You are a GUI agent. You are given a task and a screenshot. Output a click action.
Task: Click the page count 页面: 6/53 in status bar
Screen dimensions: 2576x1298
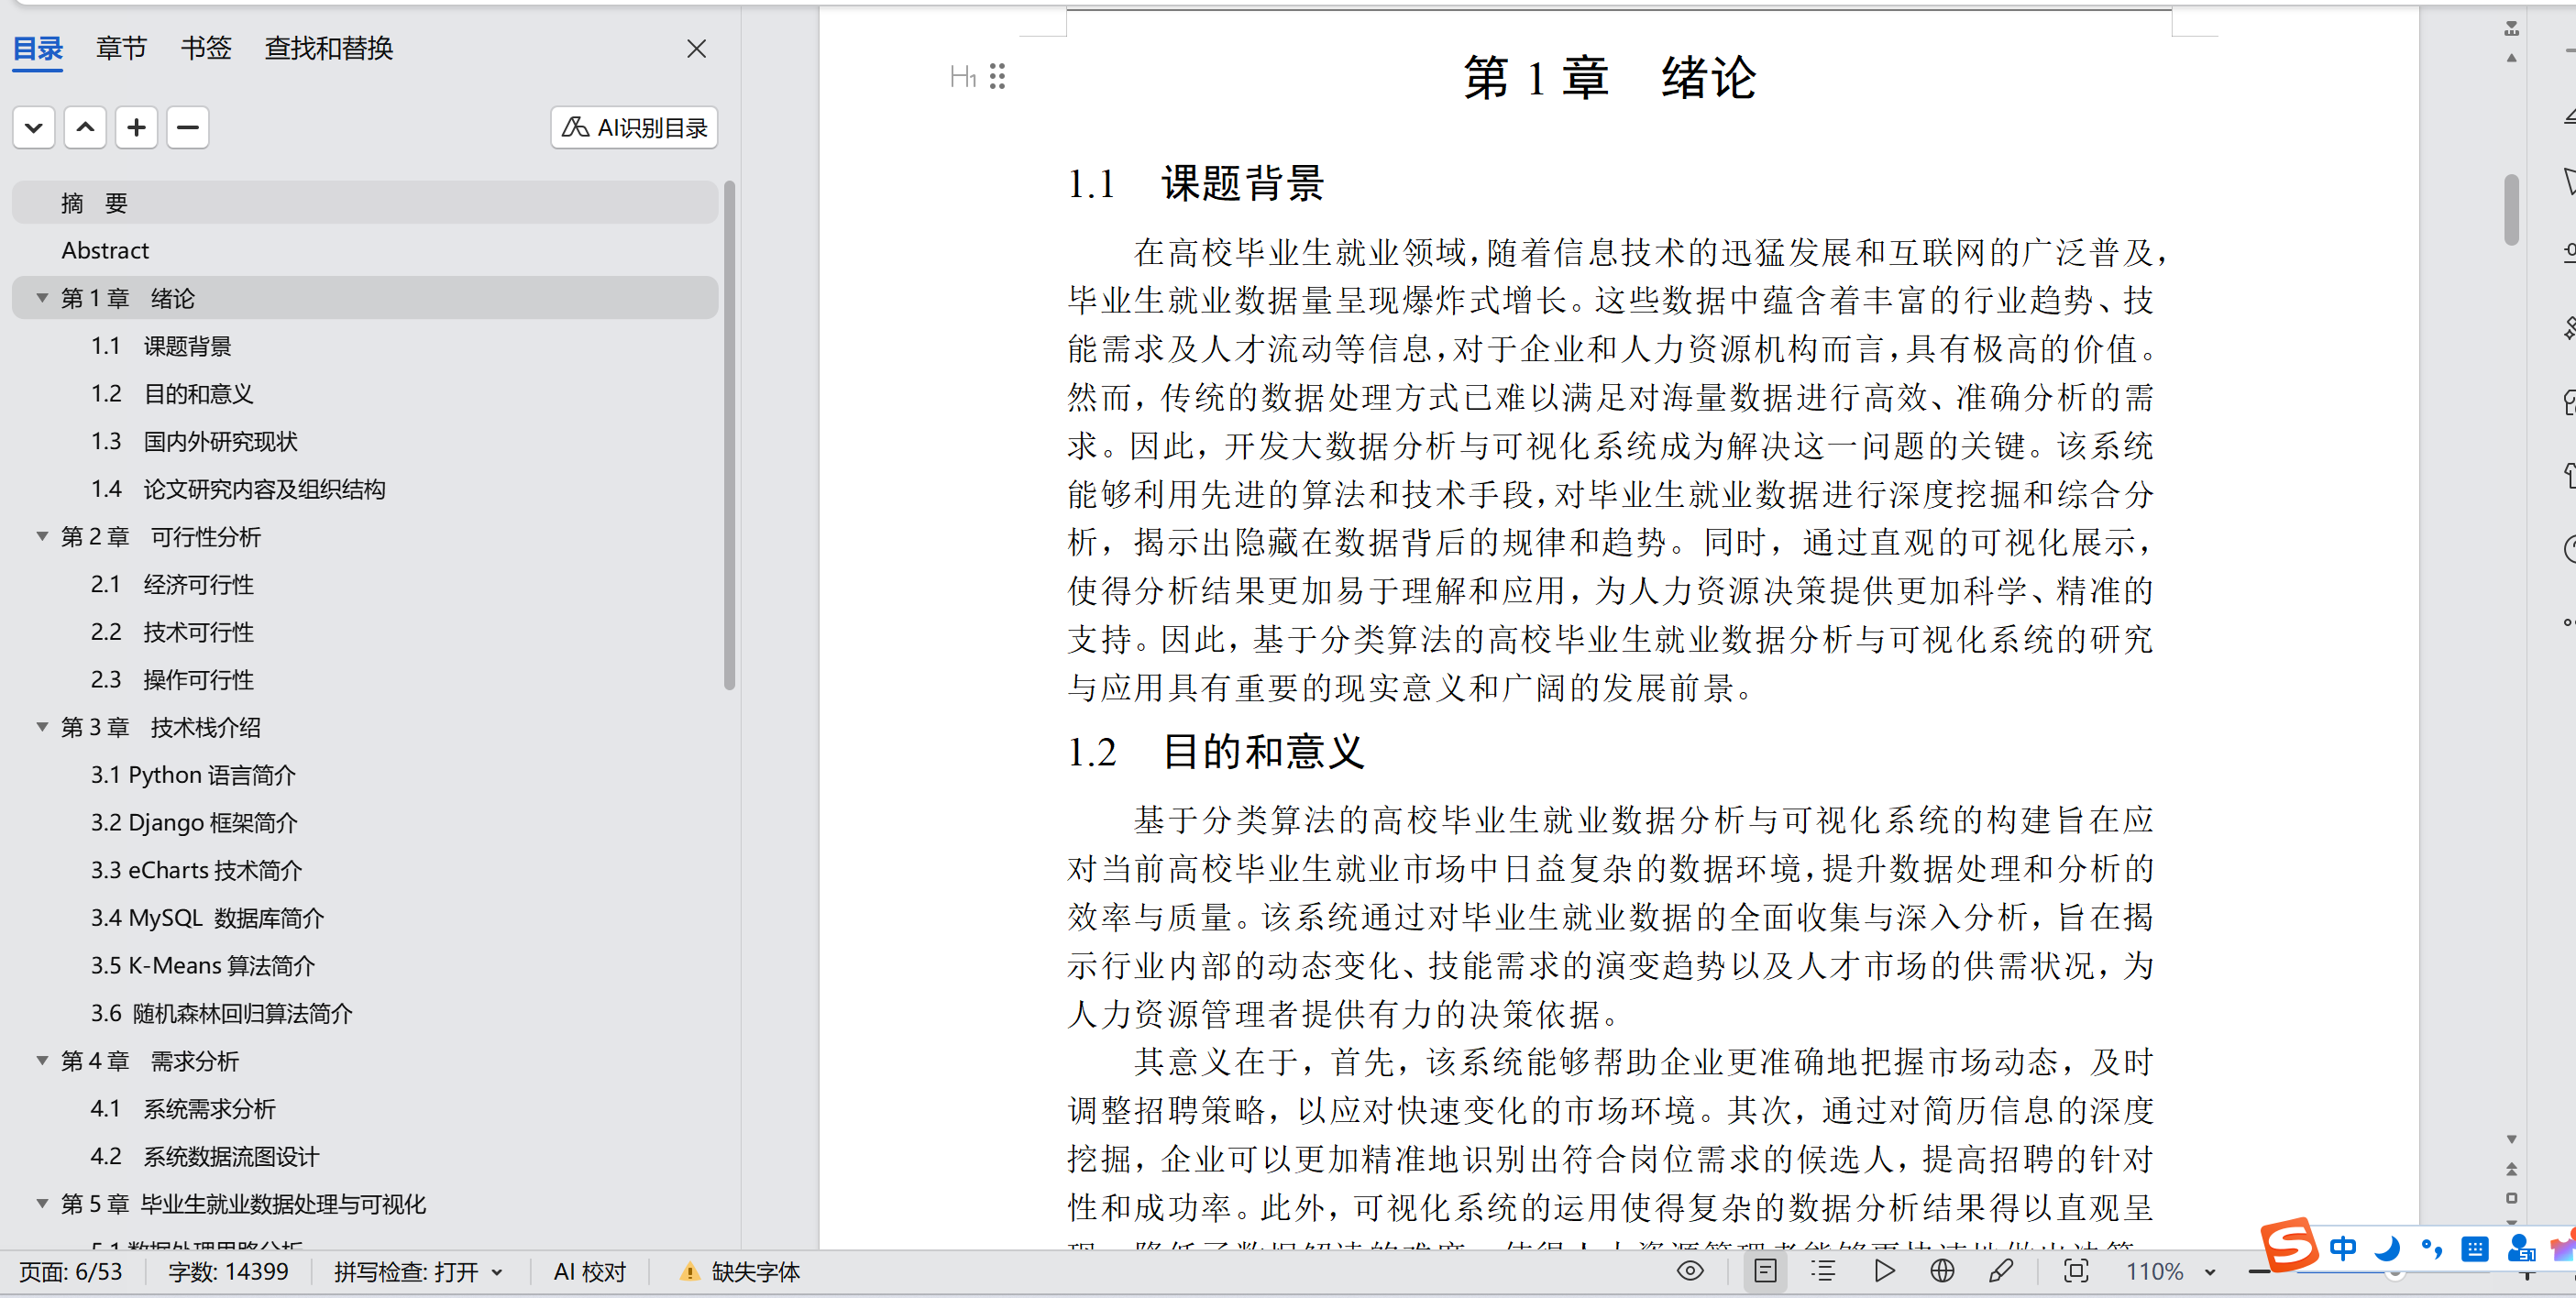[x=71, y=1272]
